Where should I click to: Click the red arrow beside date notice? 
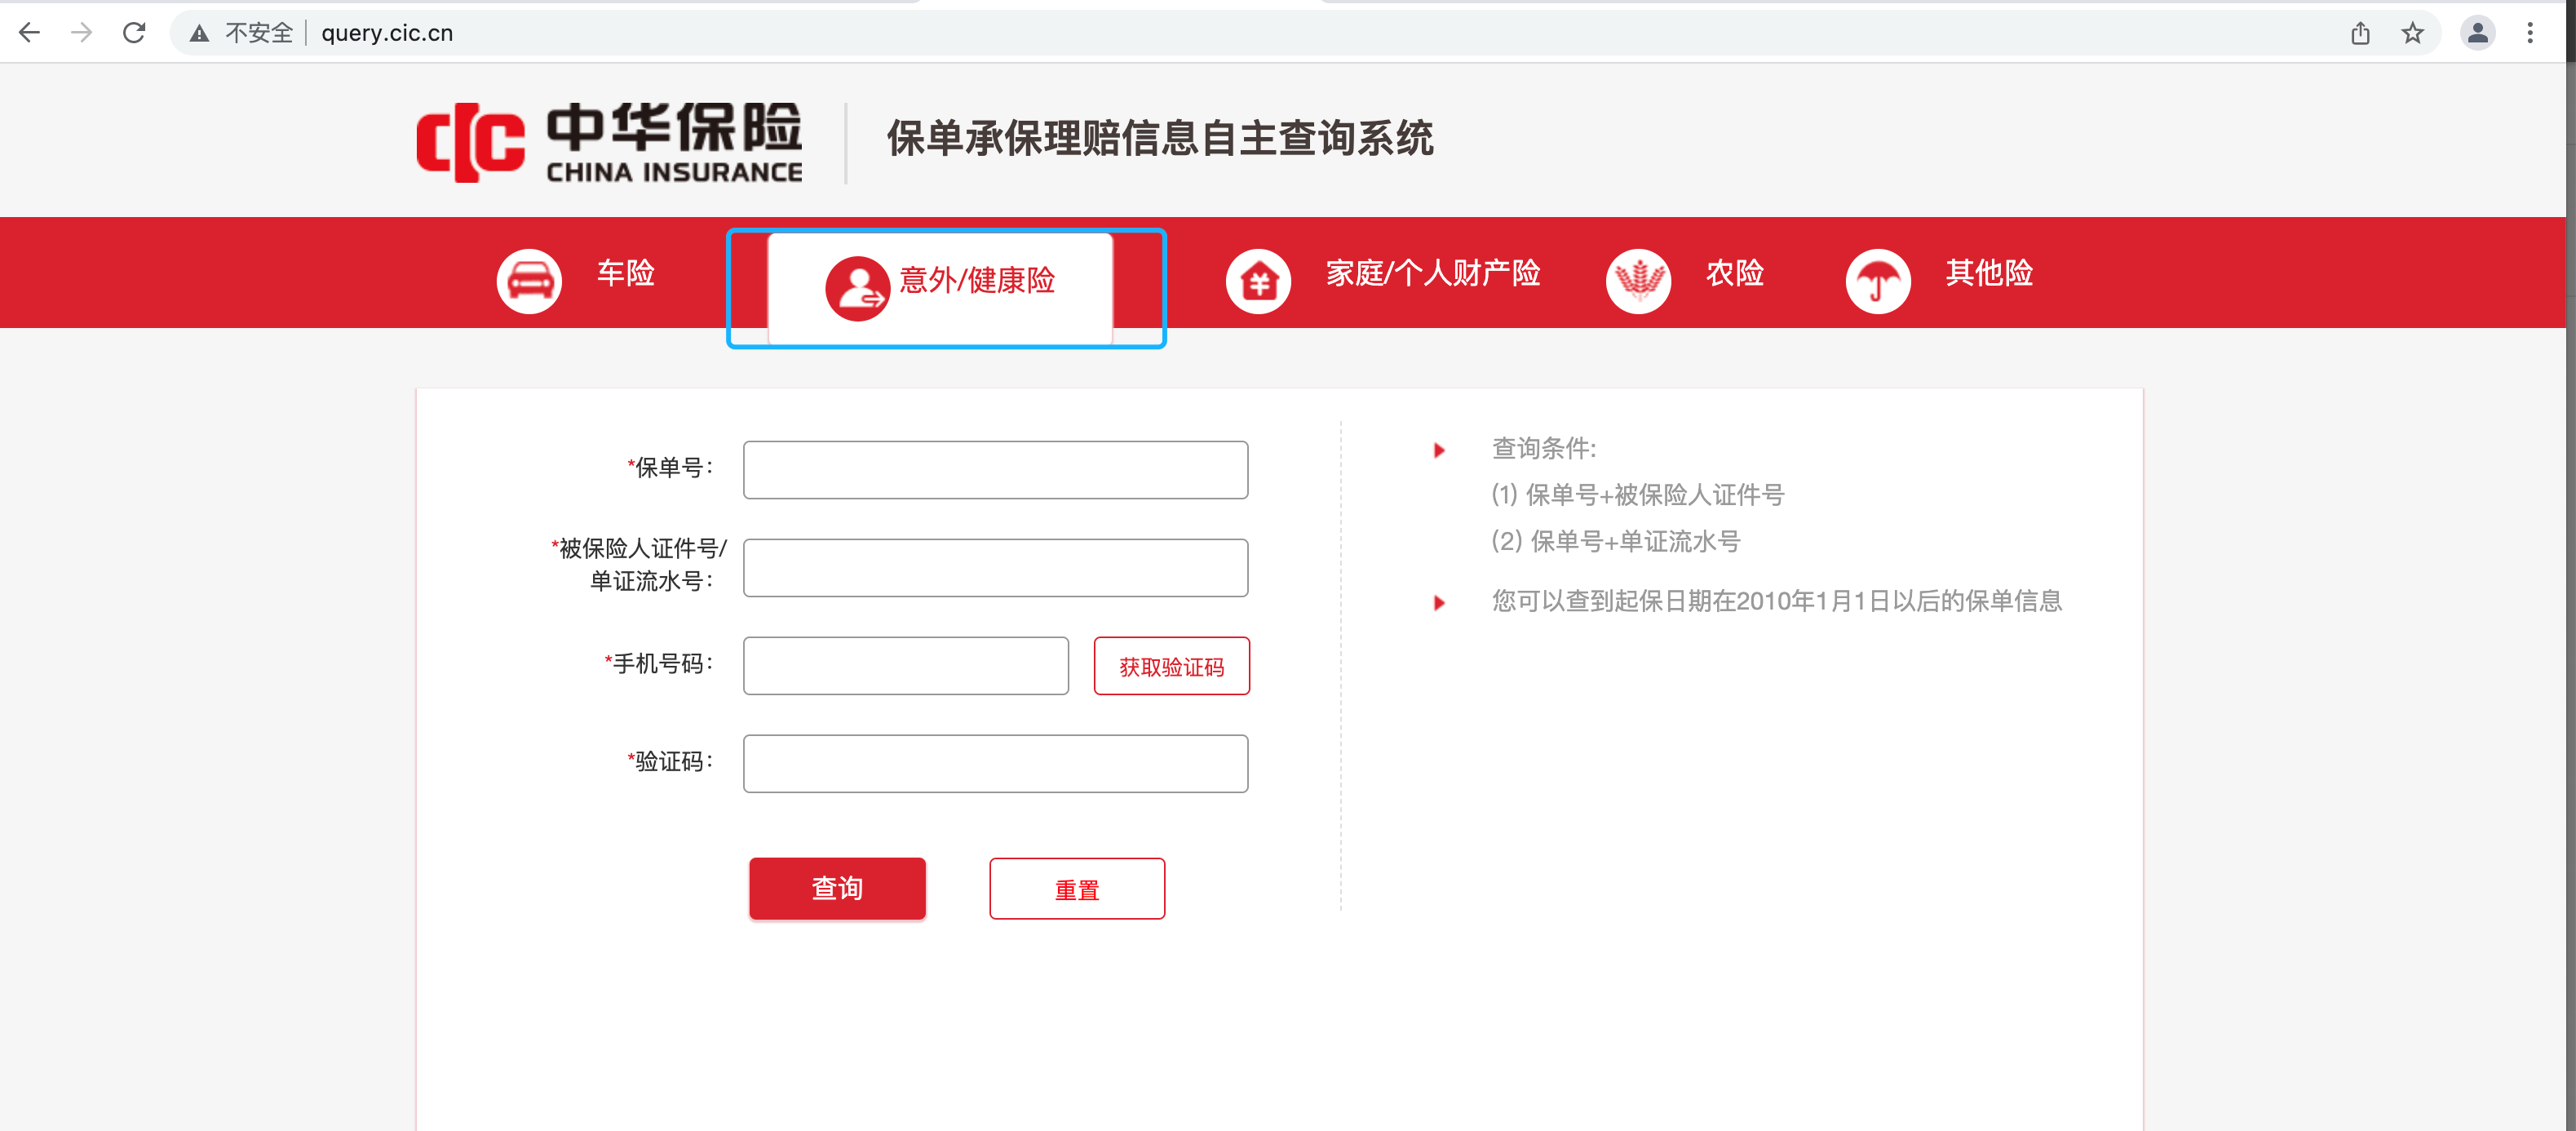pos(1439,602)
